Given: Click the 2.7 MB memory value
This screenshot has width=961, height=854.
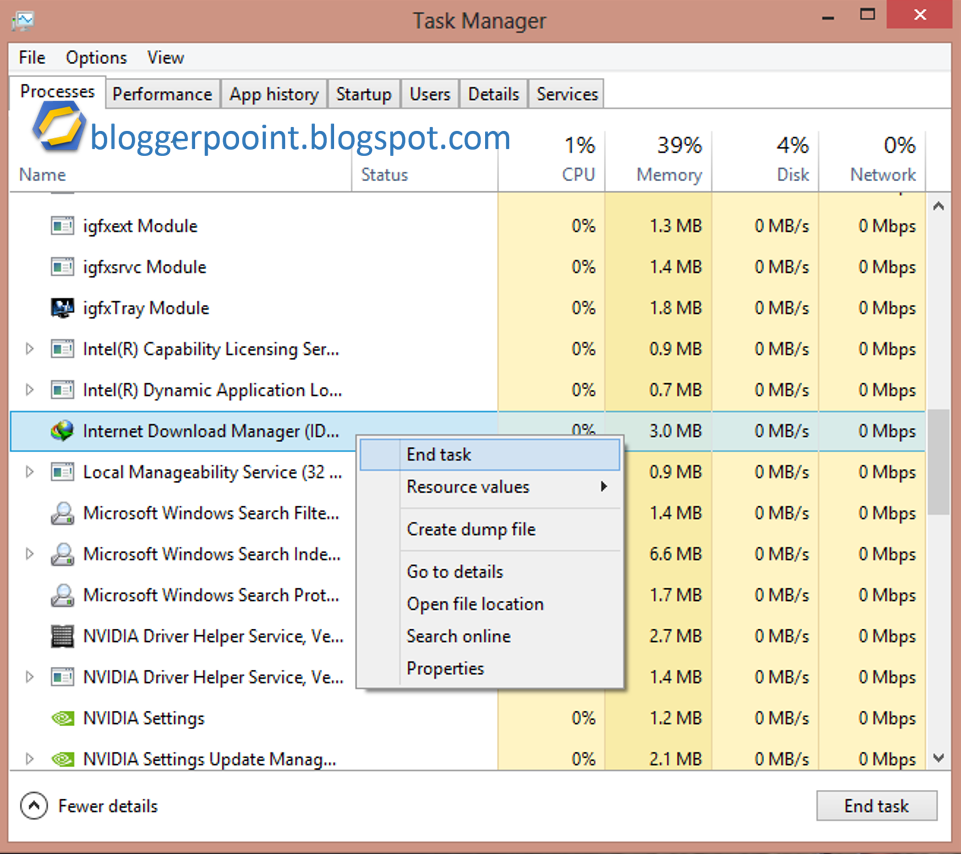Looking at the screenshot, I should pyautogui.click(x=675, y=636).
